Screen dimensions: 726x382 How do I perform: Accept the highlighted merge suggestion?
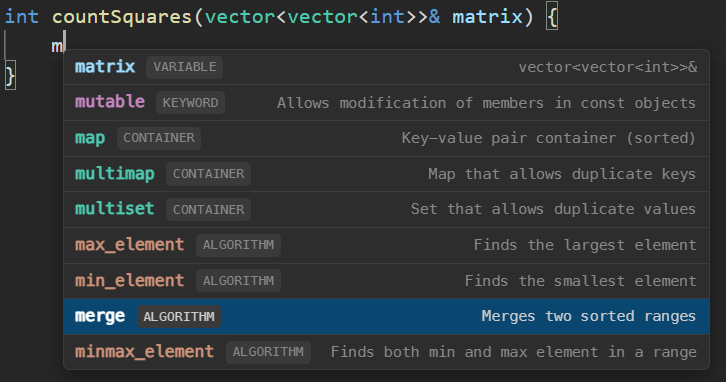(386, 316)
